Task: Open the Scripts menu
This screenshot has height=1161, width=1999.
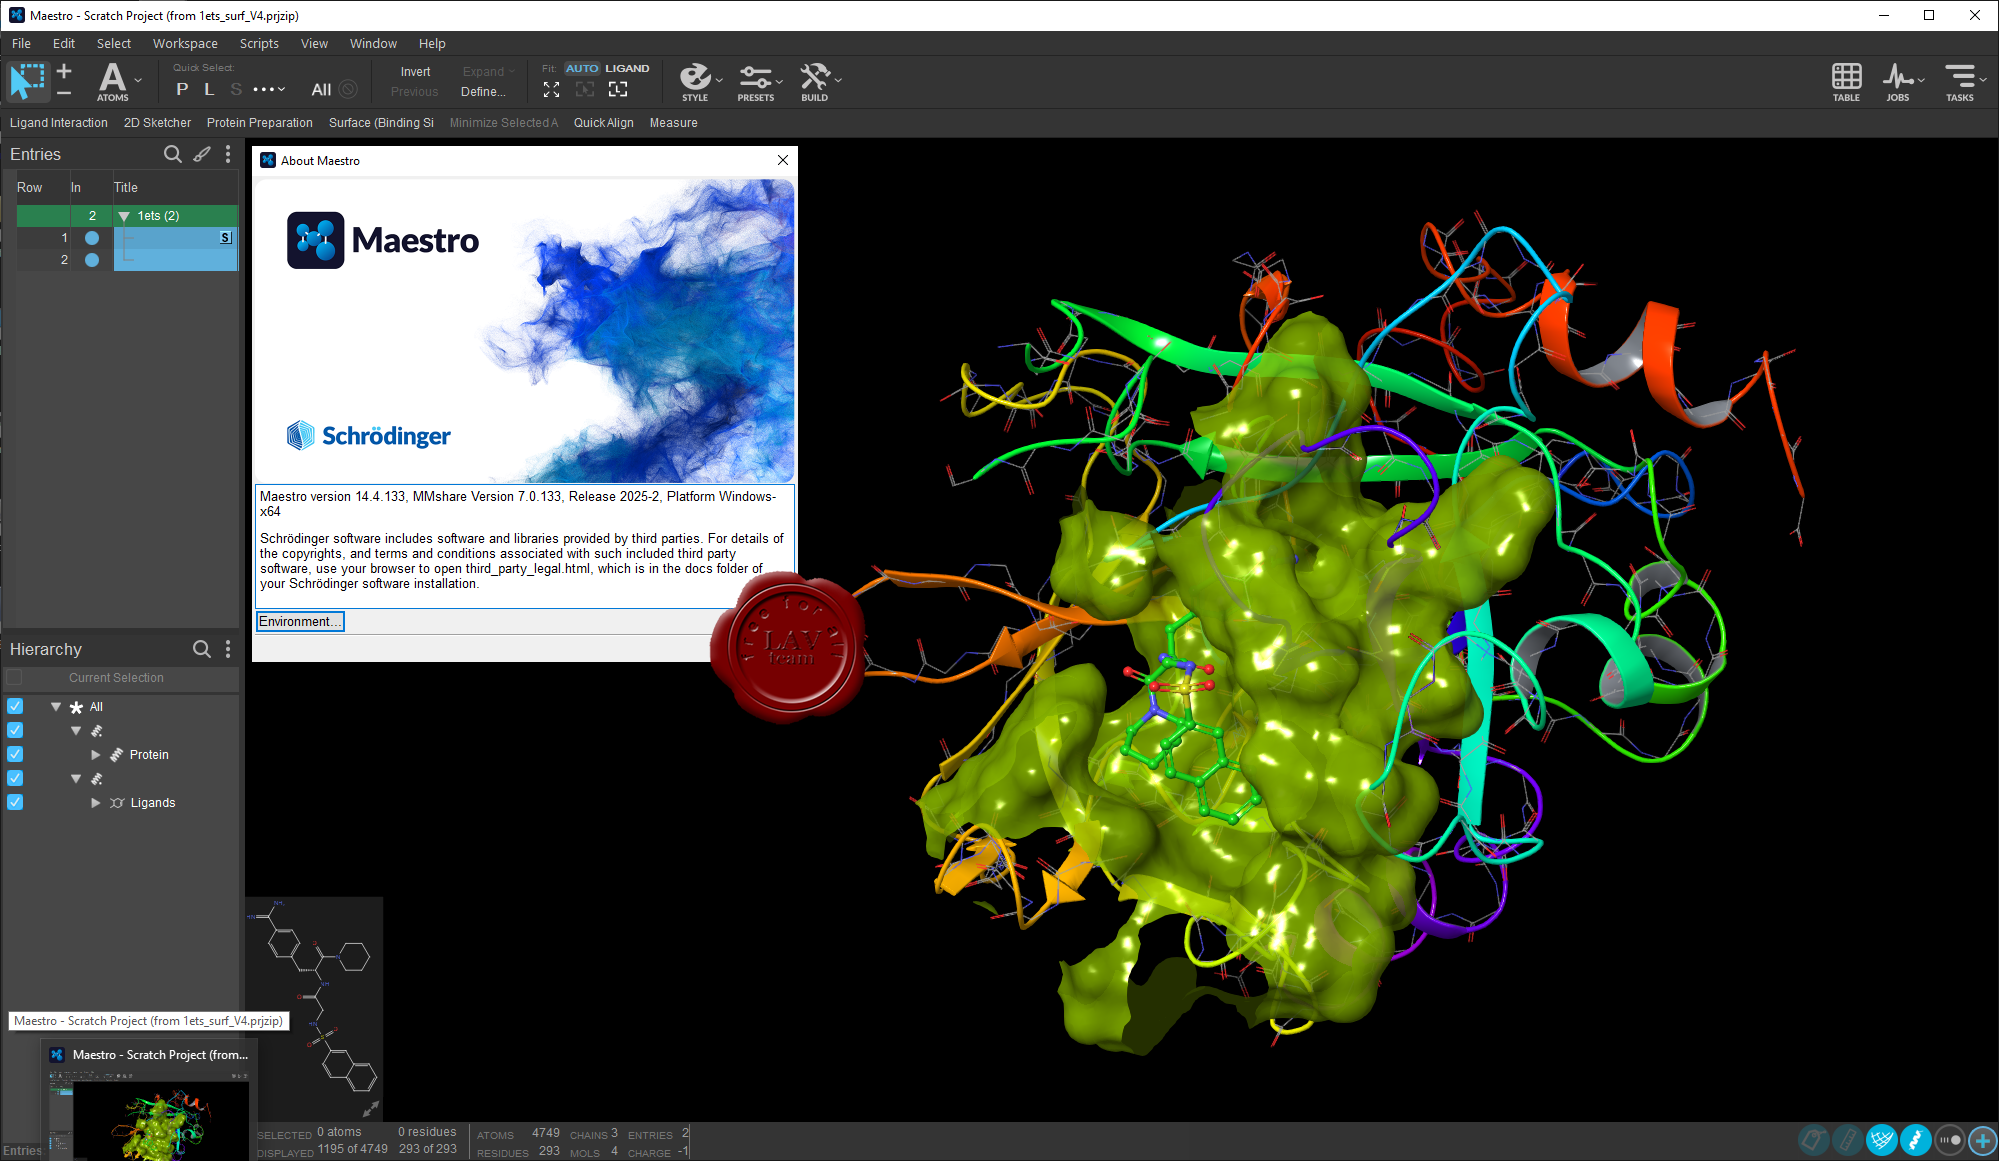Action: [259, 43]
